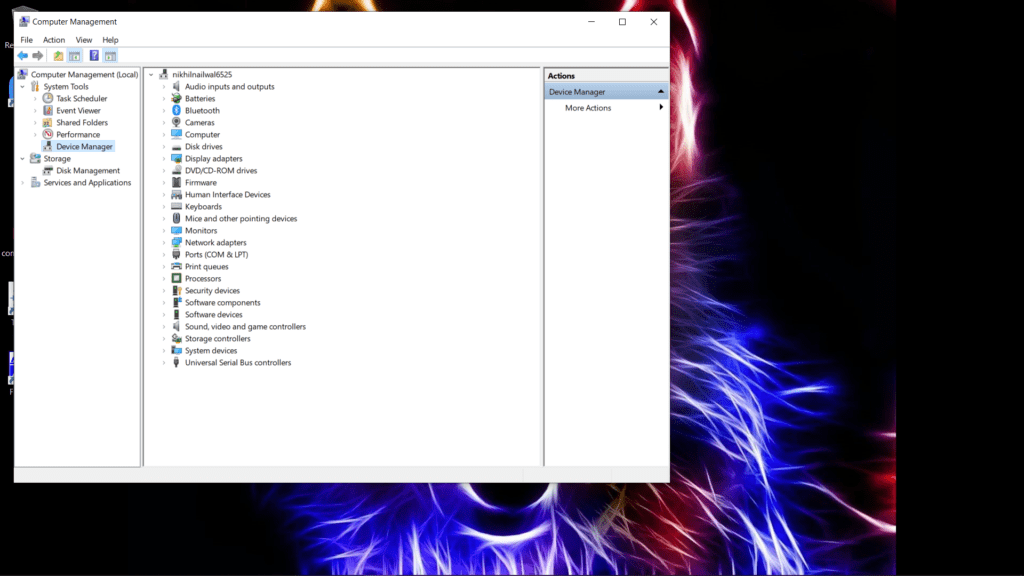Screen dimensions: 1024x576
Task: Click the Monitors icon
Action: point(176,231)
